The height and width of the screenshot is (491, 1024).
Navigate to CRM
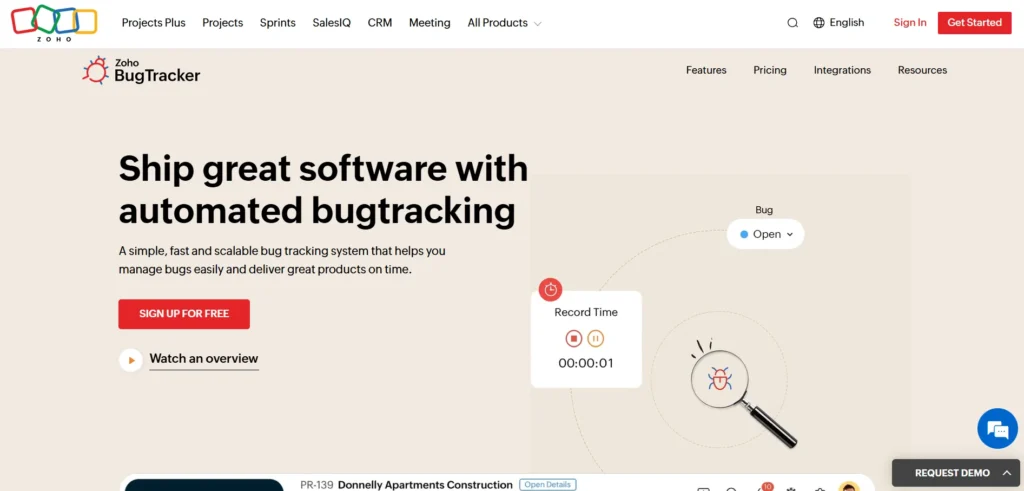point(380,23)
